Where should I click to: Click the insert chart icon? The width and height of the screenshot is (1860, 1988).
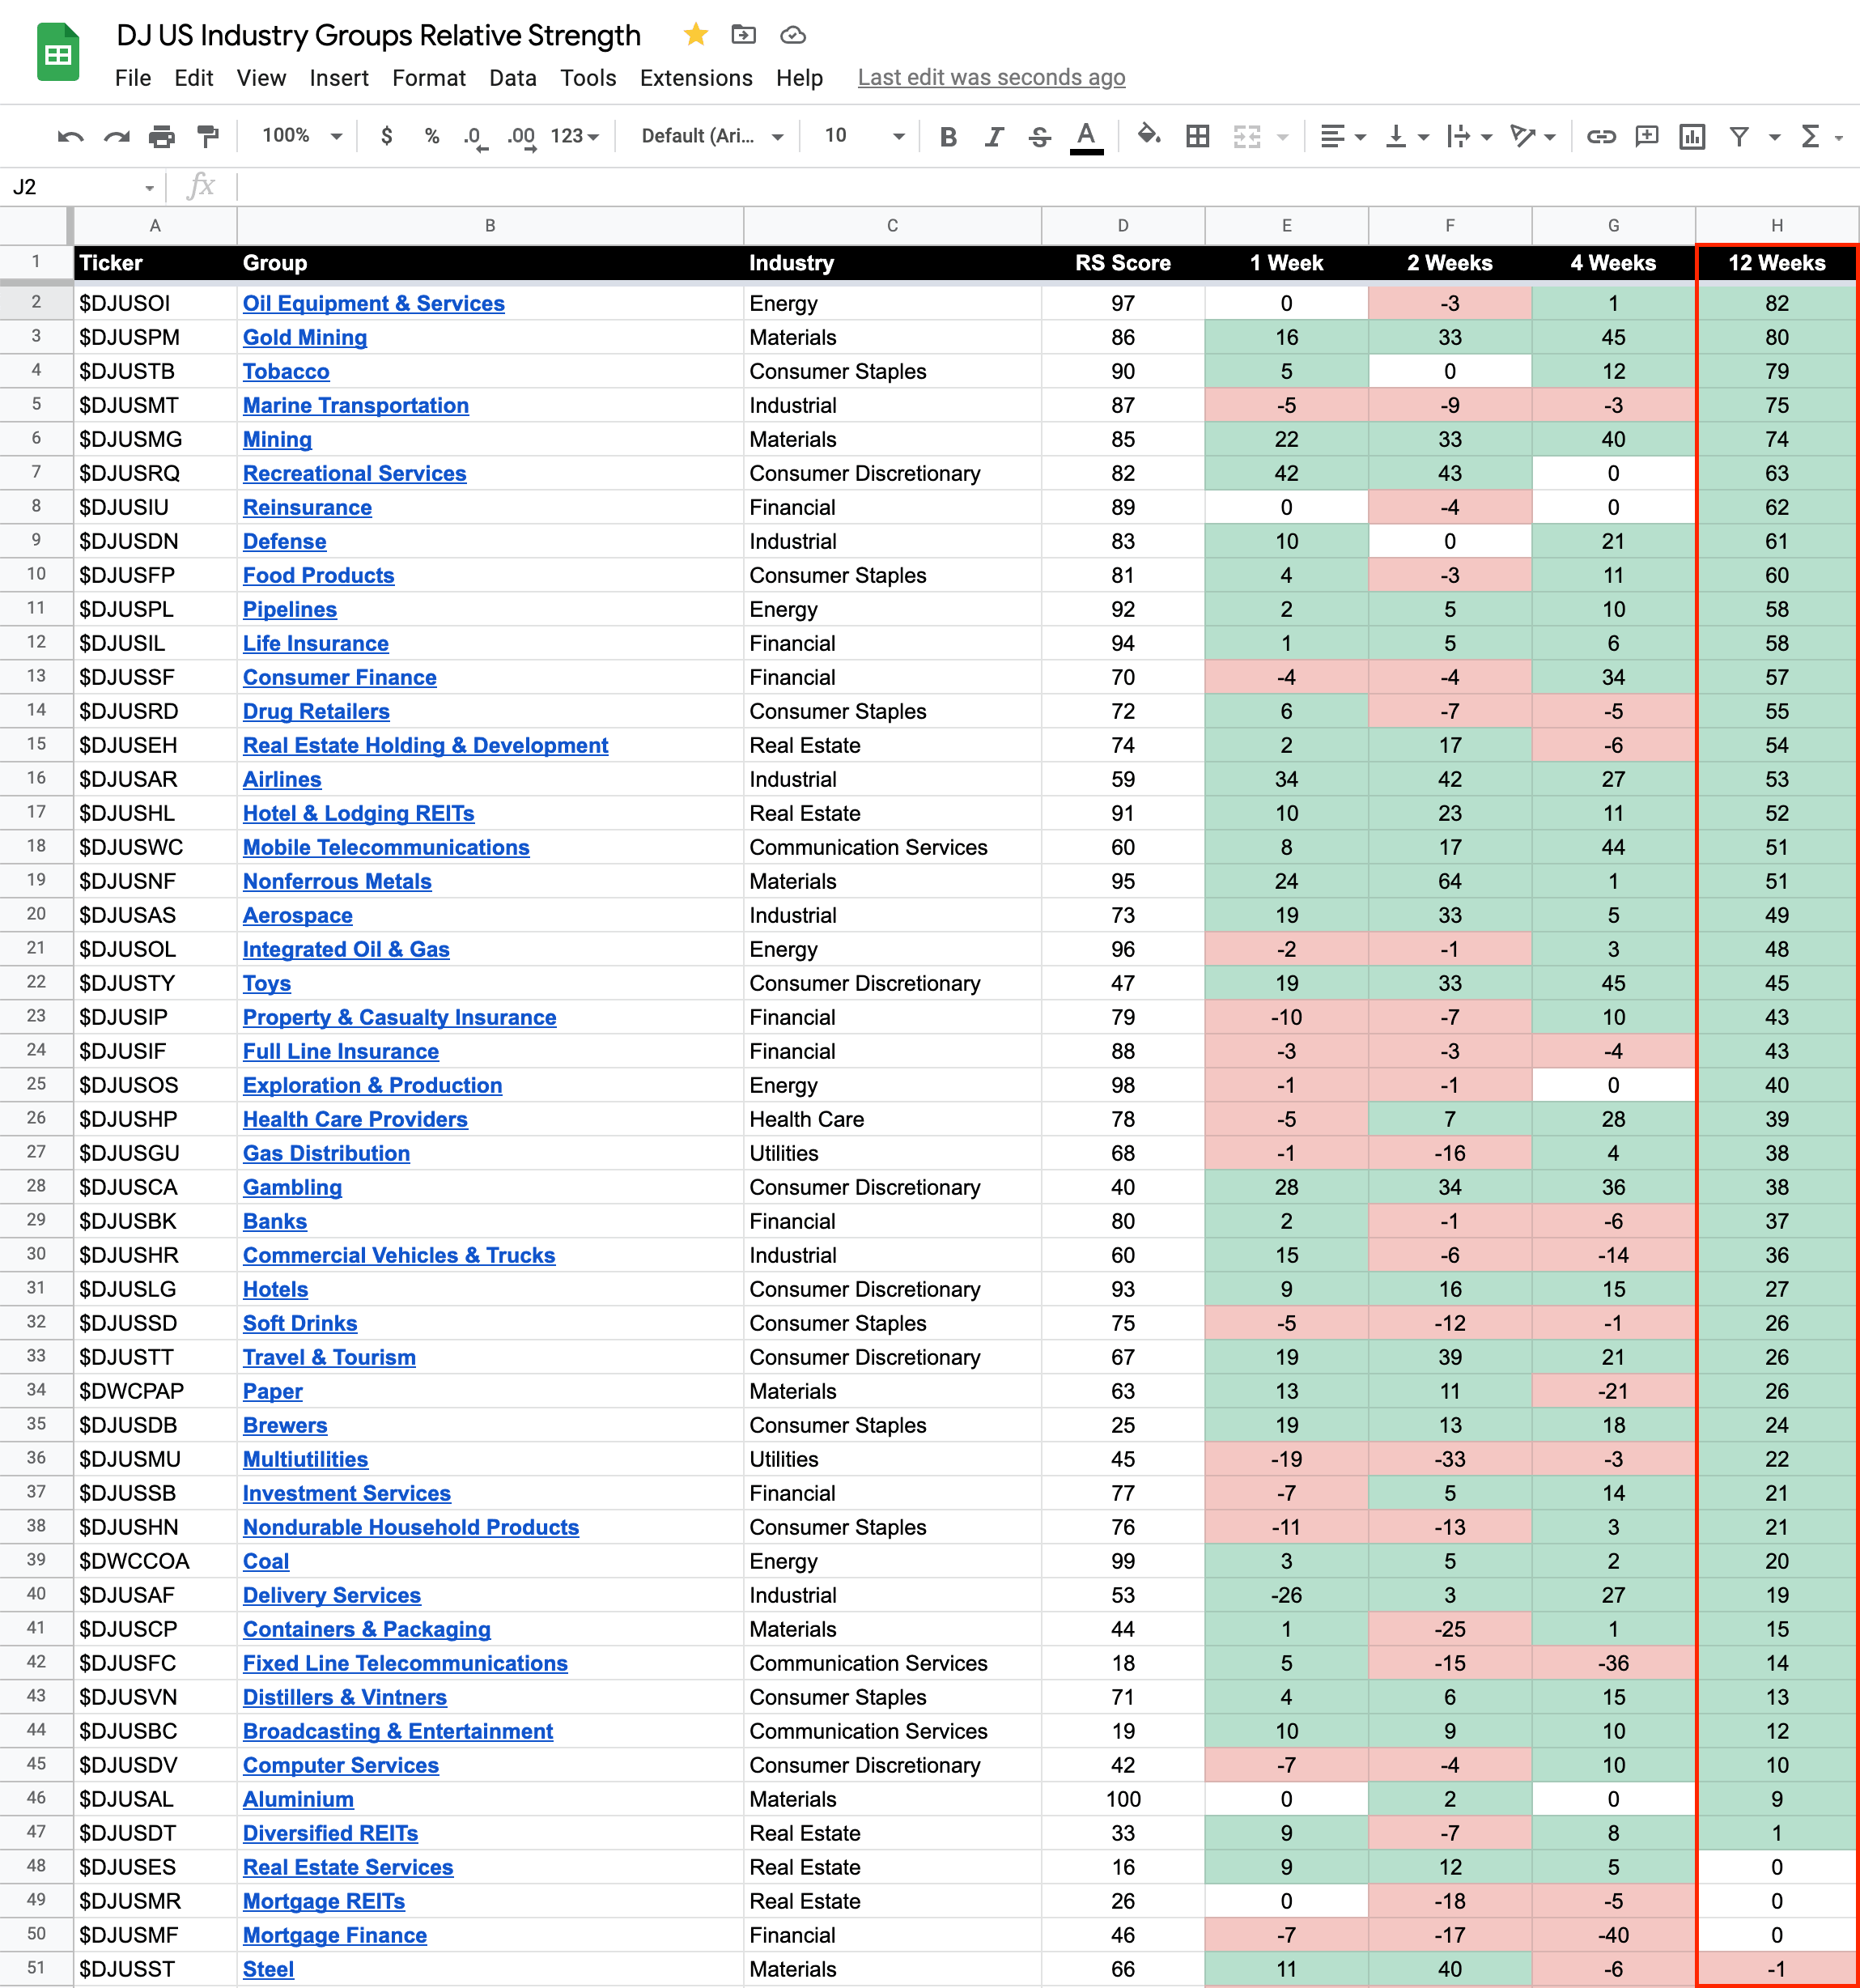tap(1692, 136)
